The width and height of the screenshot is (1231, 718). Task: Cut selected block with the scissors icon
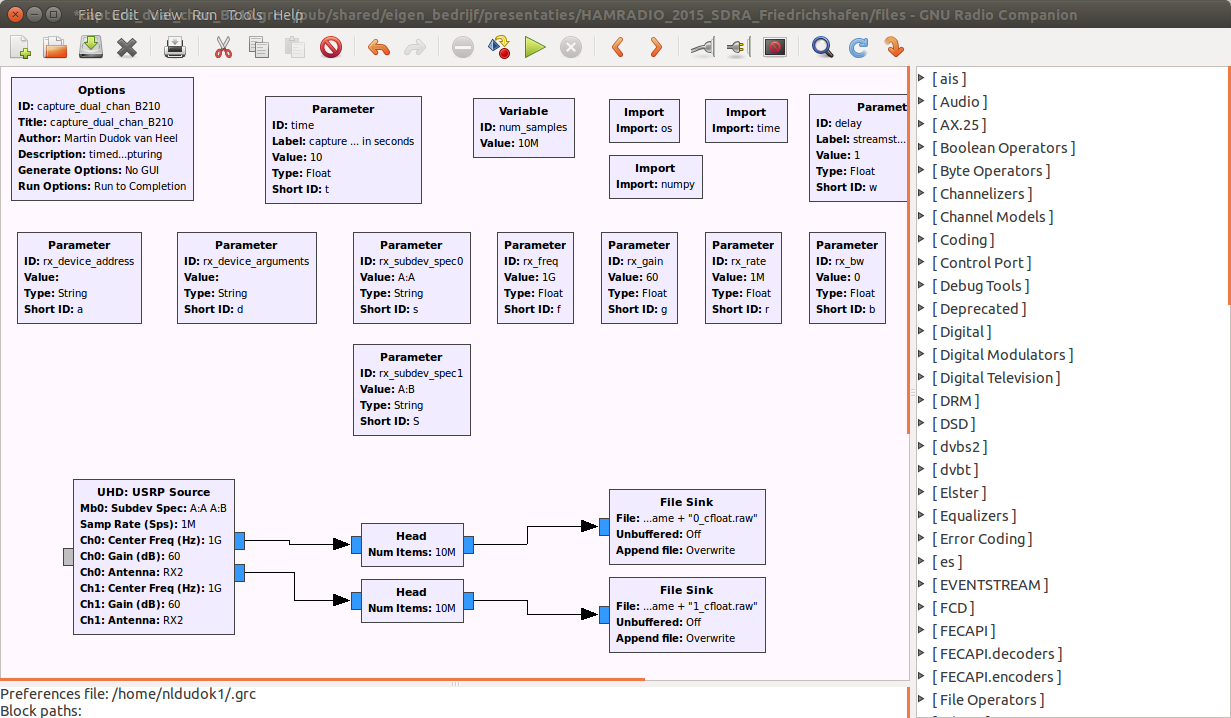(223, 47)
